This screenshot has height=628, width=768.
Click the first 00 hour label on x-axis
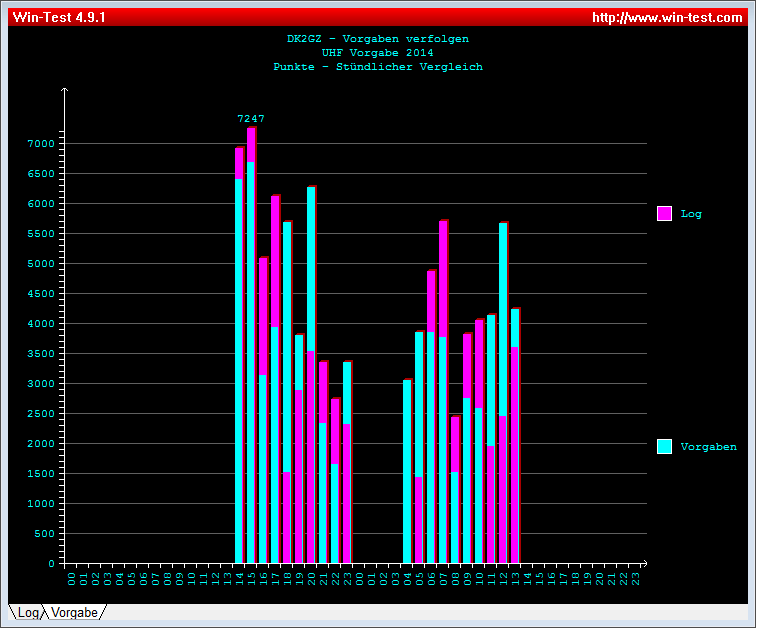[71, 577]
